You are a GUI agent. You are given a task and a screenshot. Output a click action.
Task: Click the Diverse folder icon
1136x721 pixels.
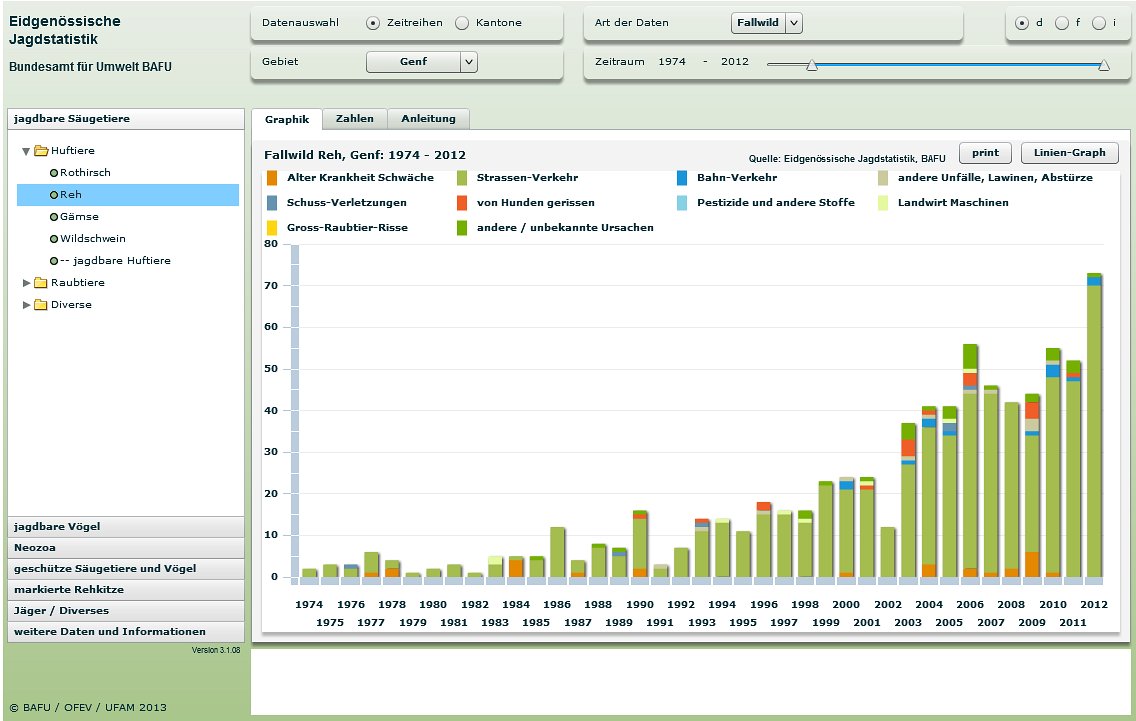pos(41,305)
